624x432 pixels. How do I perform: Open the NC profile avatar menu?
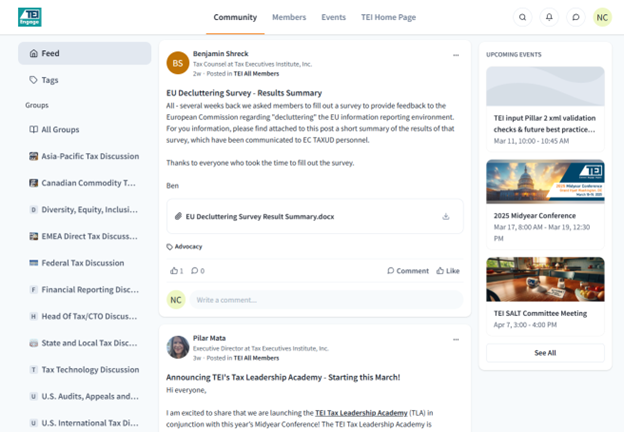pyautogui.click(x=602, y=17)
